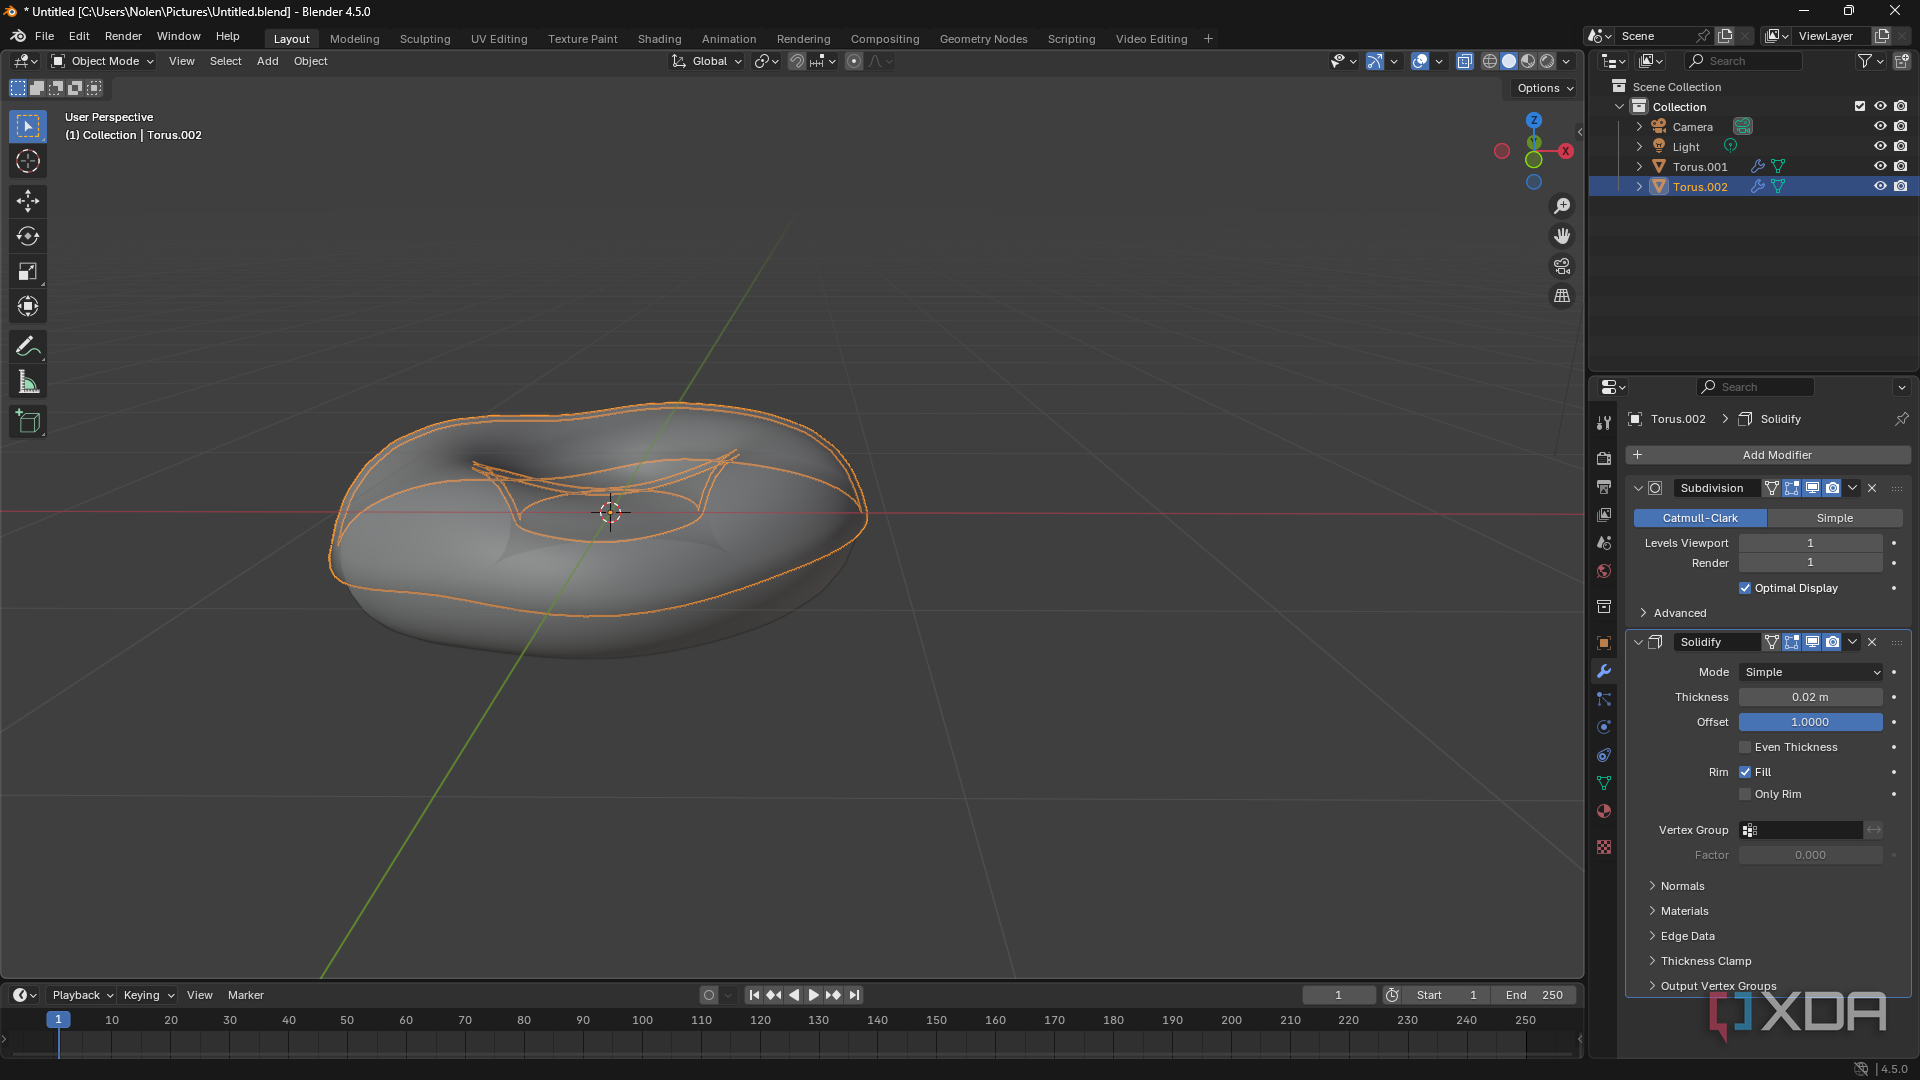
Task: Open the Global transform orientation dropdown
Action: [708, 61]
